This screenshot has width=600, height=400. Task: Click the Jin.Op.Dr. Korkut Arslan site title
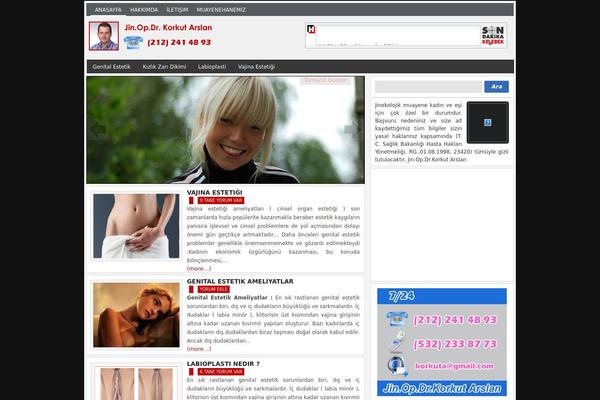coord(168,28)
